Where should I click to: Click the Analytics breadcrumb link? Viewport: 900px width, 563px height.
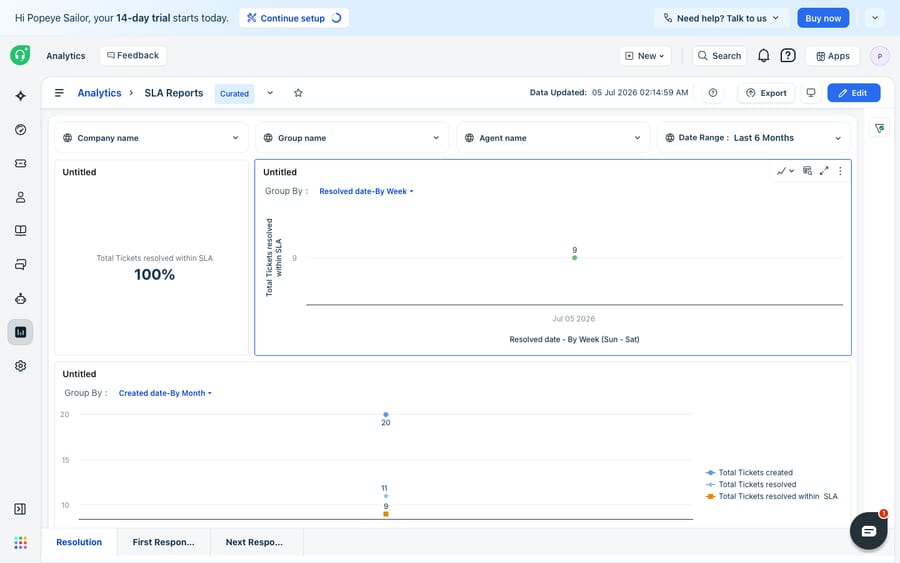[99, 93]
